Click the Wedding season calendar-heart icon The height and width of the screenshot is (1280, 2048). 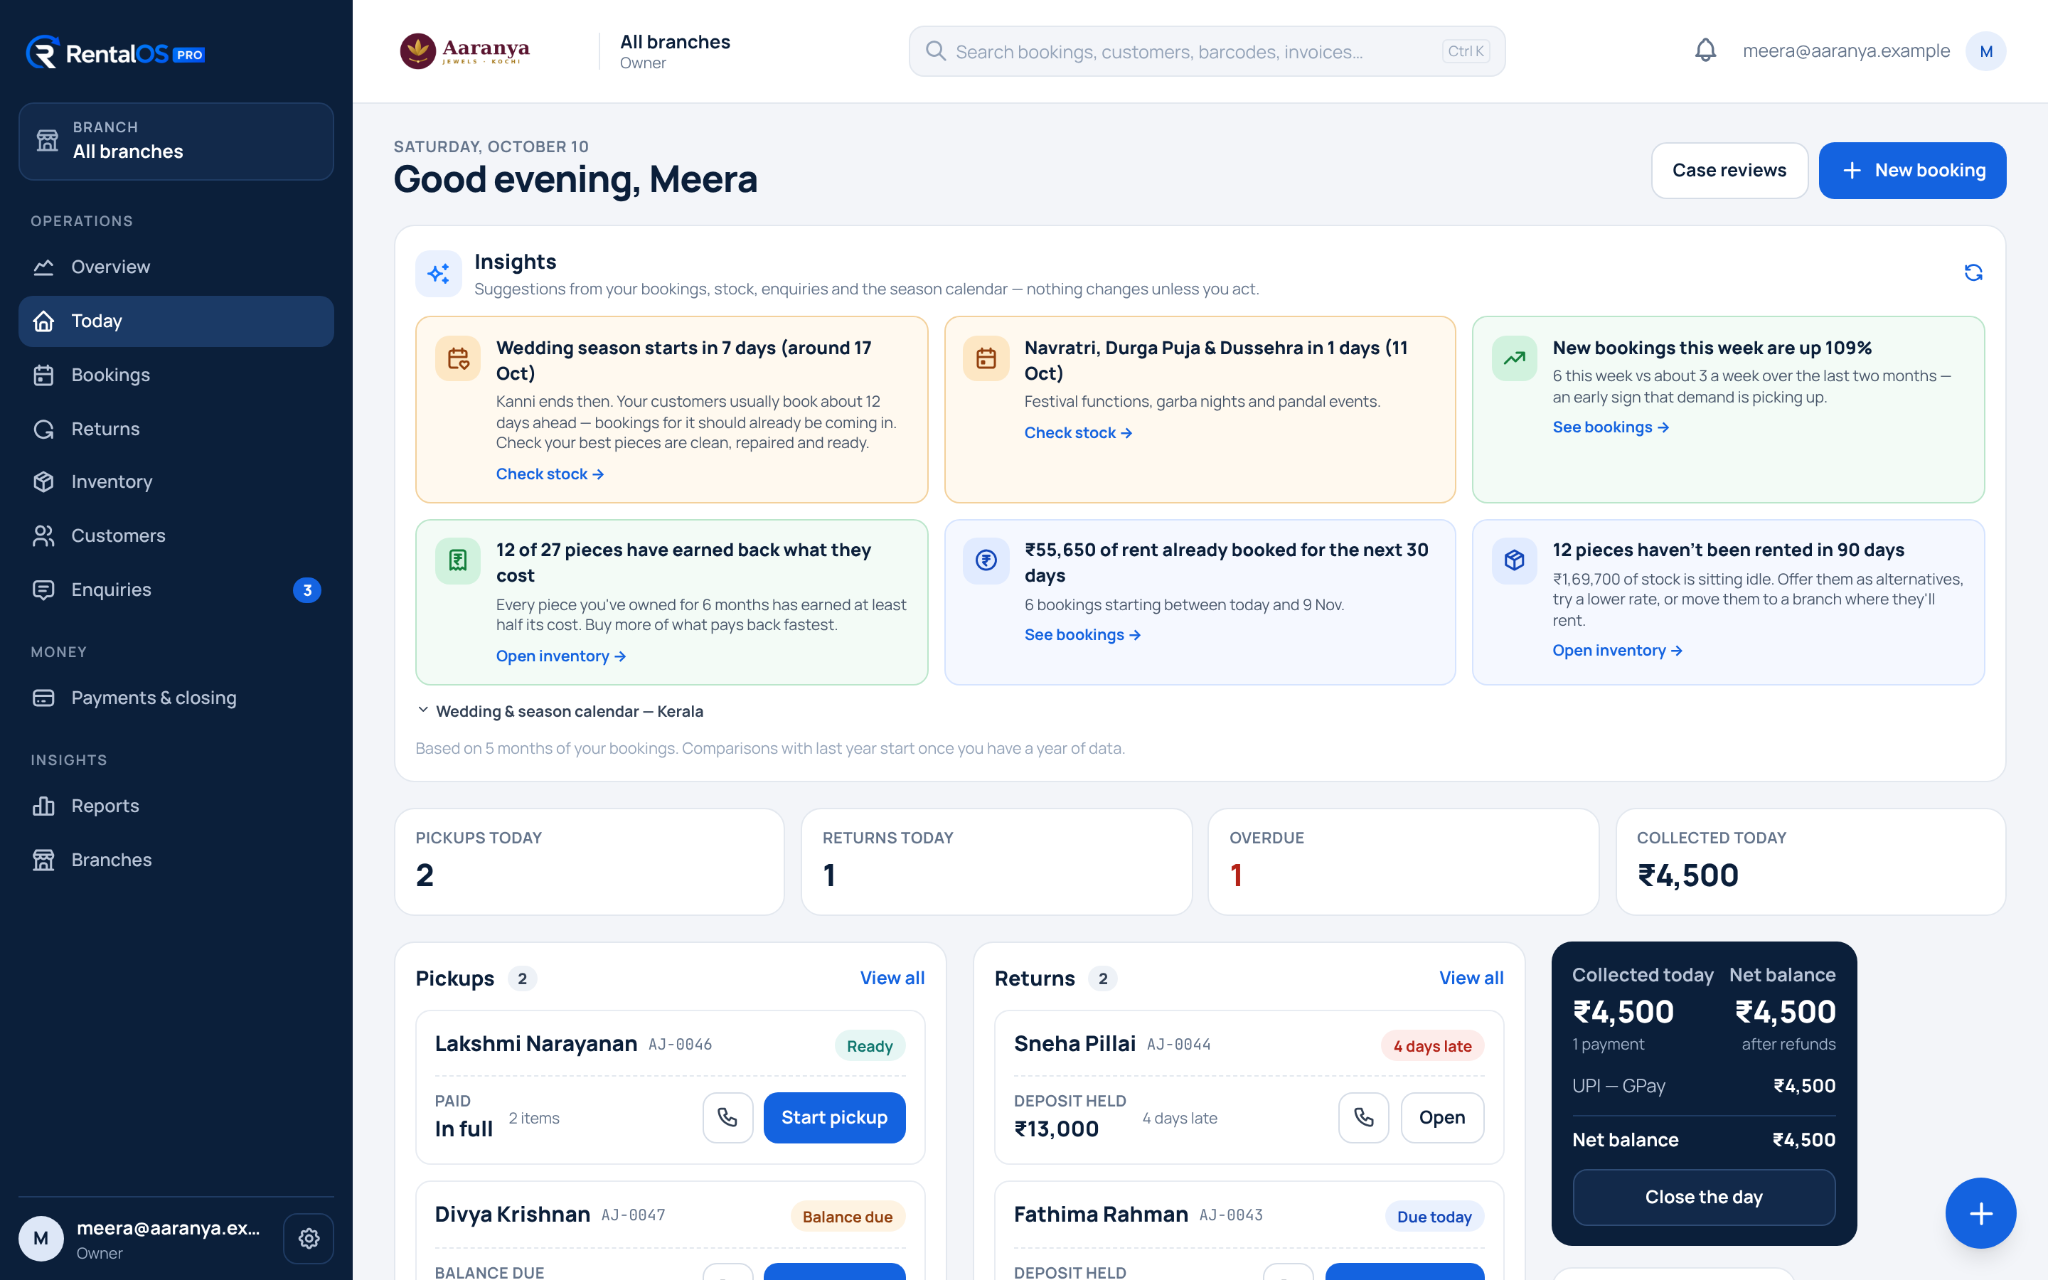pos(458,359)
